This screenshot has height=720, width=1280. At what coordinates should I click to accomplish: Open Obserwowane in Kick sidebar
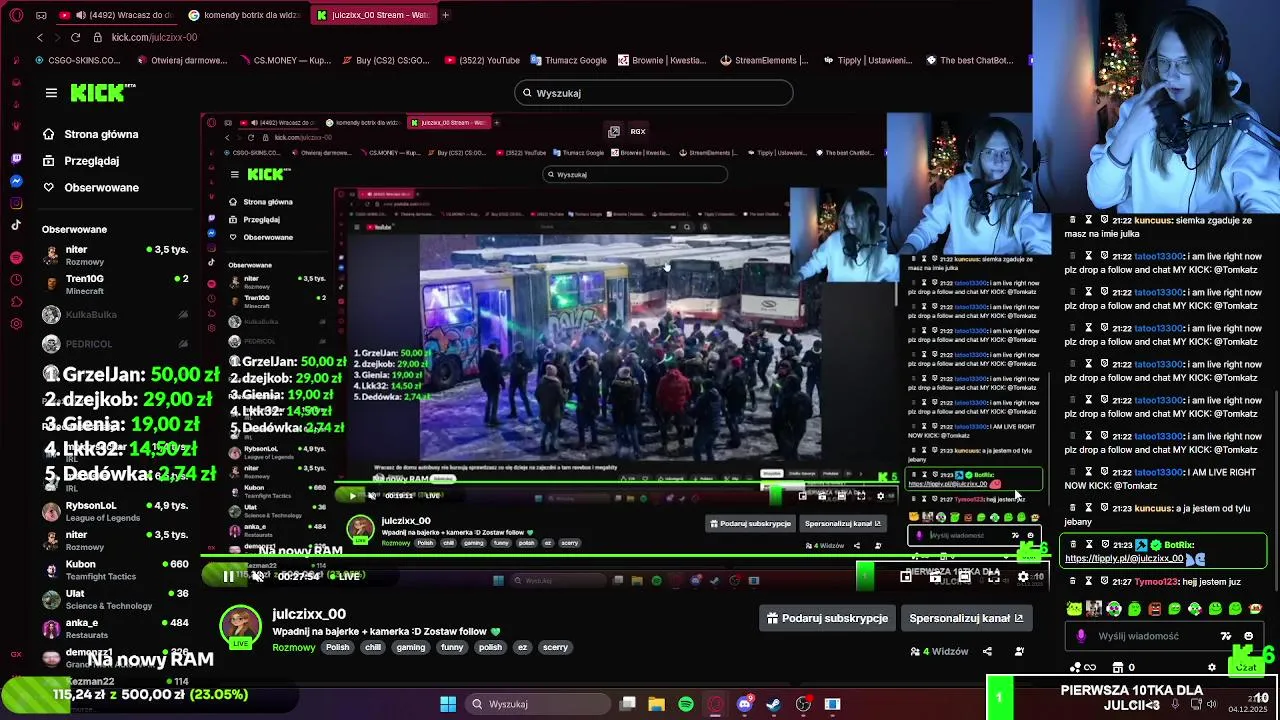click(101, 187)
